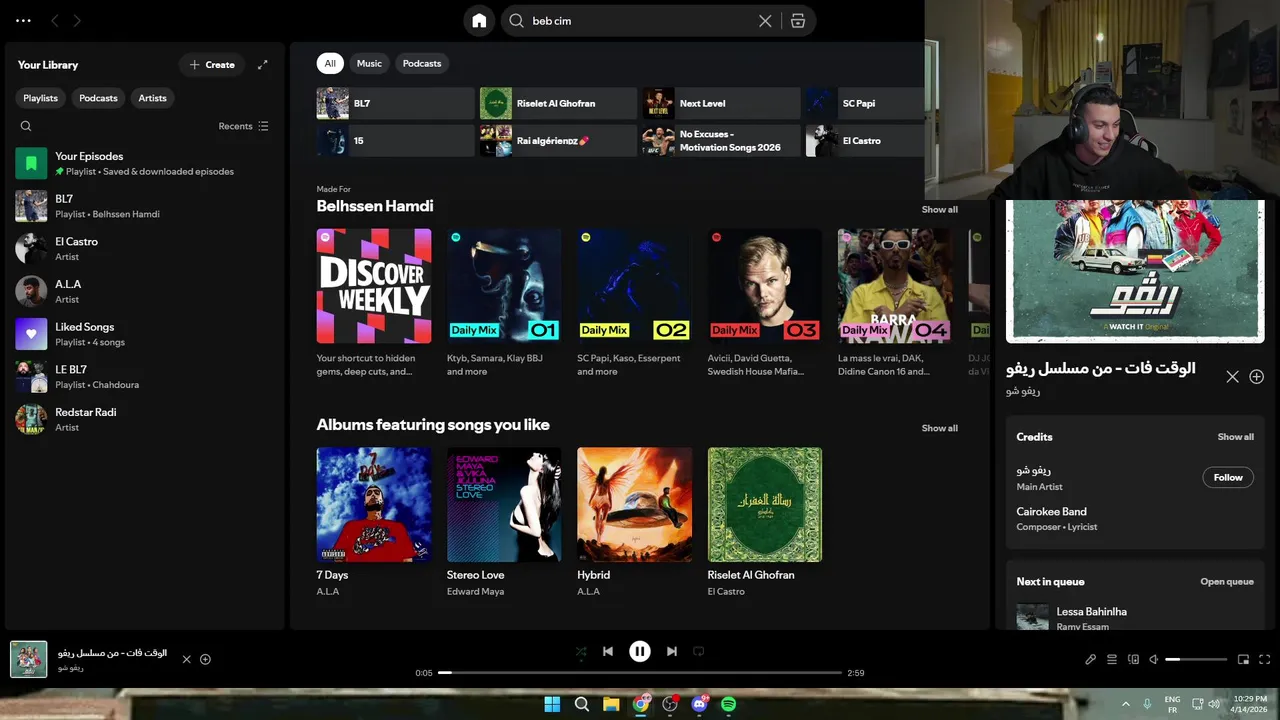
Task: Open the miniplayer
Action: tap(1244, 659)
